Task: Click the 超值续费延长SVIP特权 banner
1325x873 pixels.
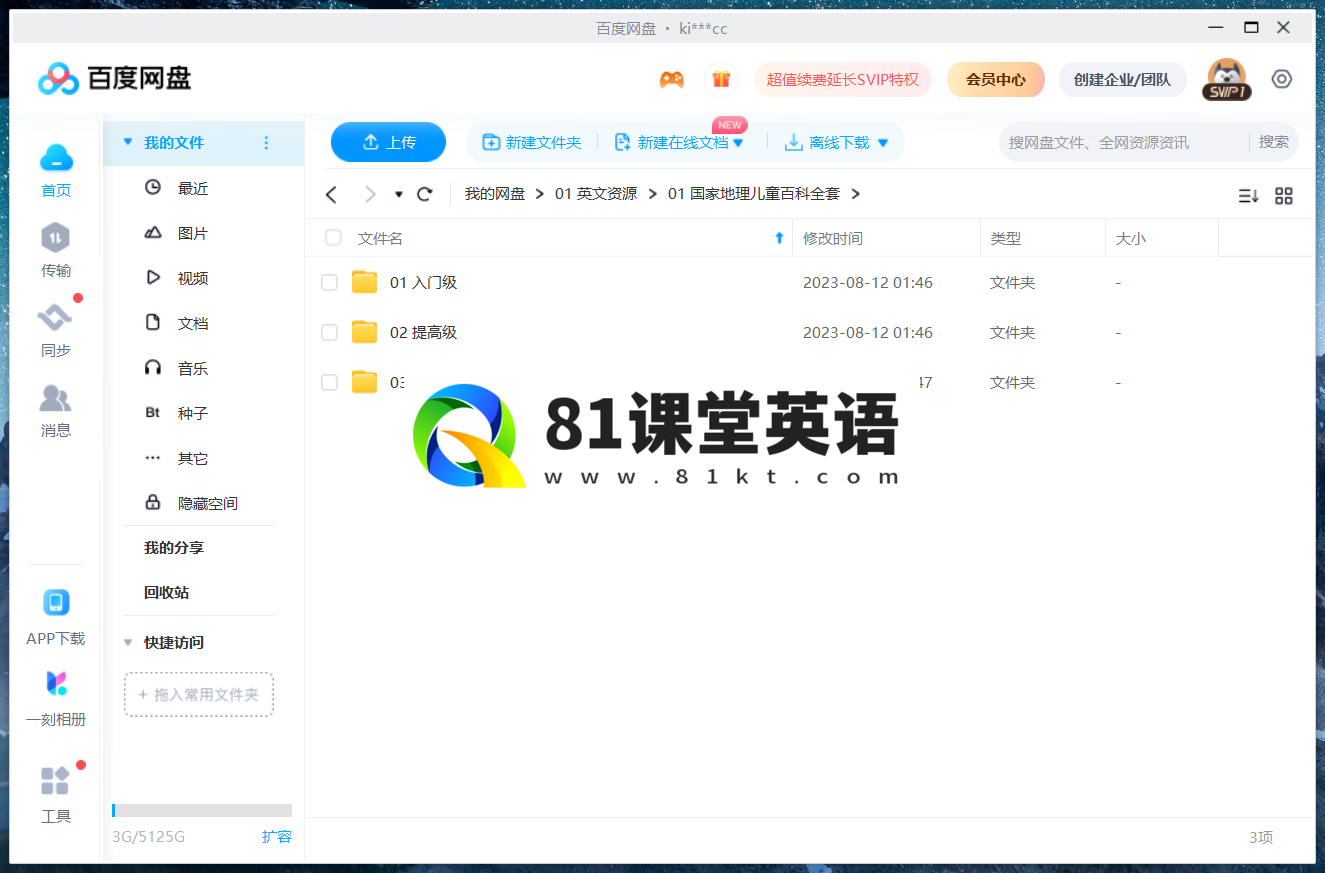Action: tap(842, 80)
